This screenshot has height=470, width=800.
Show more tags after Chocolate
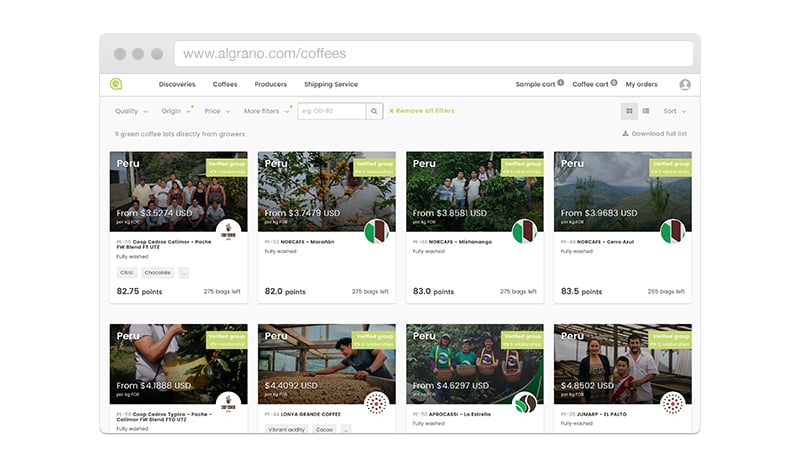184,273
